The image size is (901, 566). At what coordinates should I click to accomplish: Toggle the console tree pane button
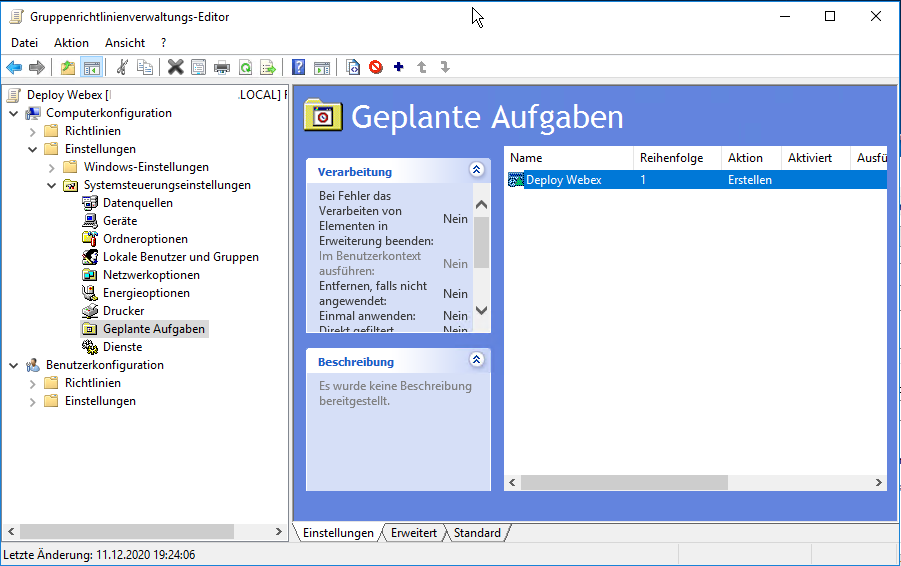point(91,68)
